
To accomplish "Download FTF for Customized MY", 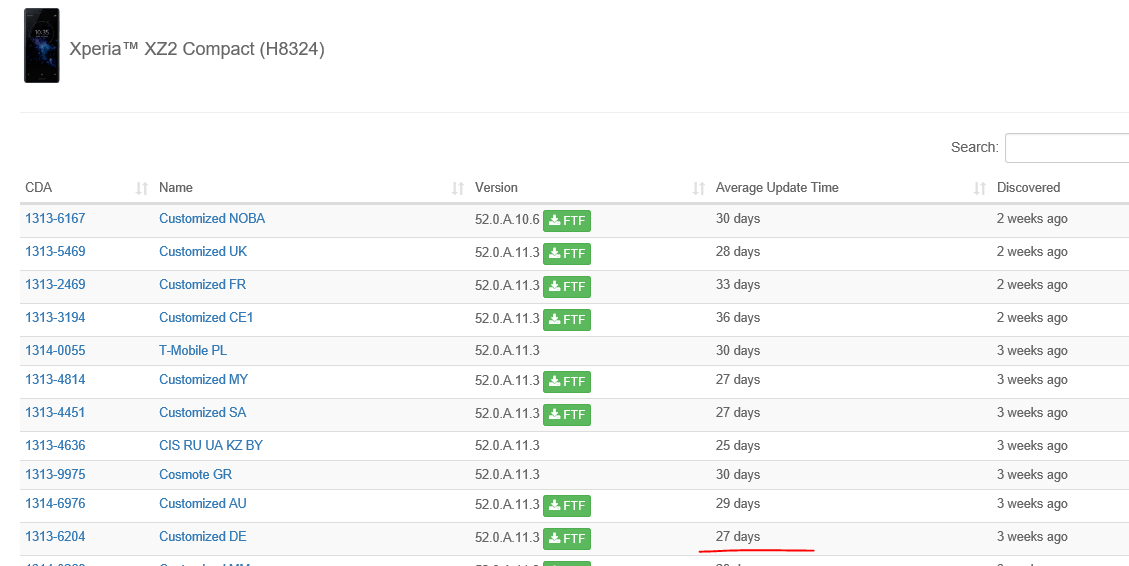I will click(x=567, y=382).
